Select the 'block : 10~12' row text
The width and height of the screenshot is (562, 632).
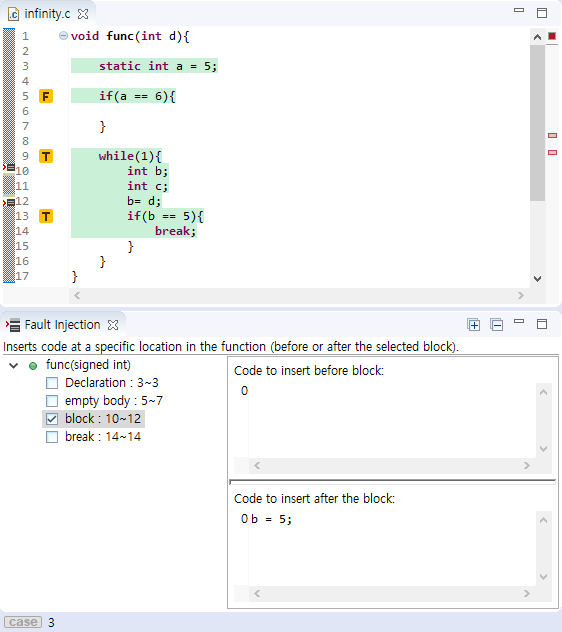point(103,419)
